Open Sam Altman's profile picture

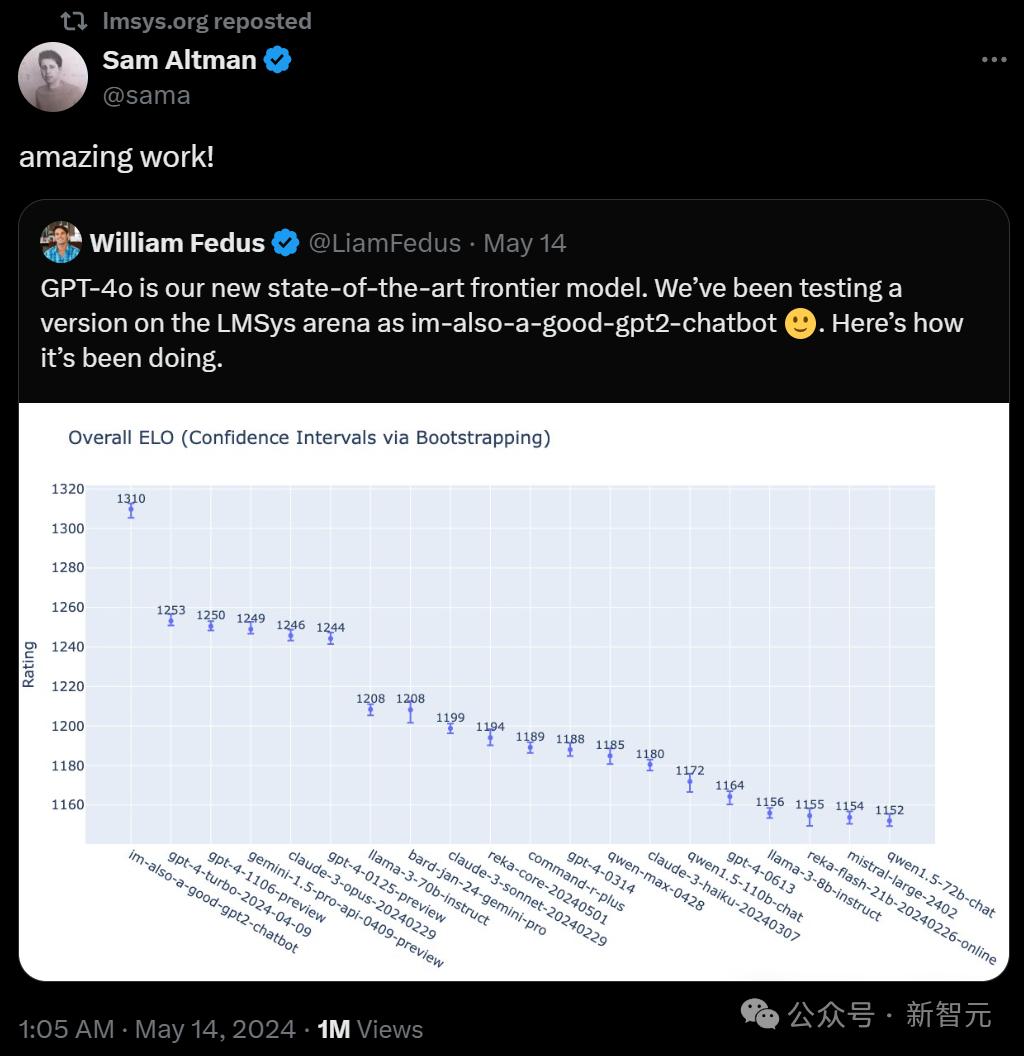tap(53, 77)
